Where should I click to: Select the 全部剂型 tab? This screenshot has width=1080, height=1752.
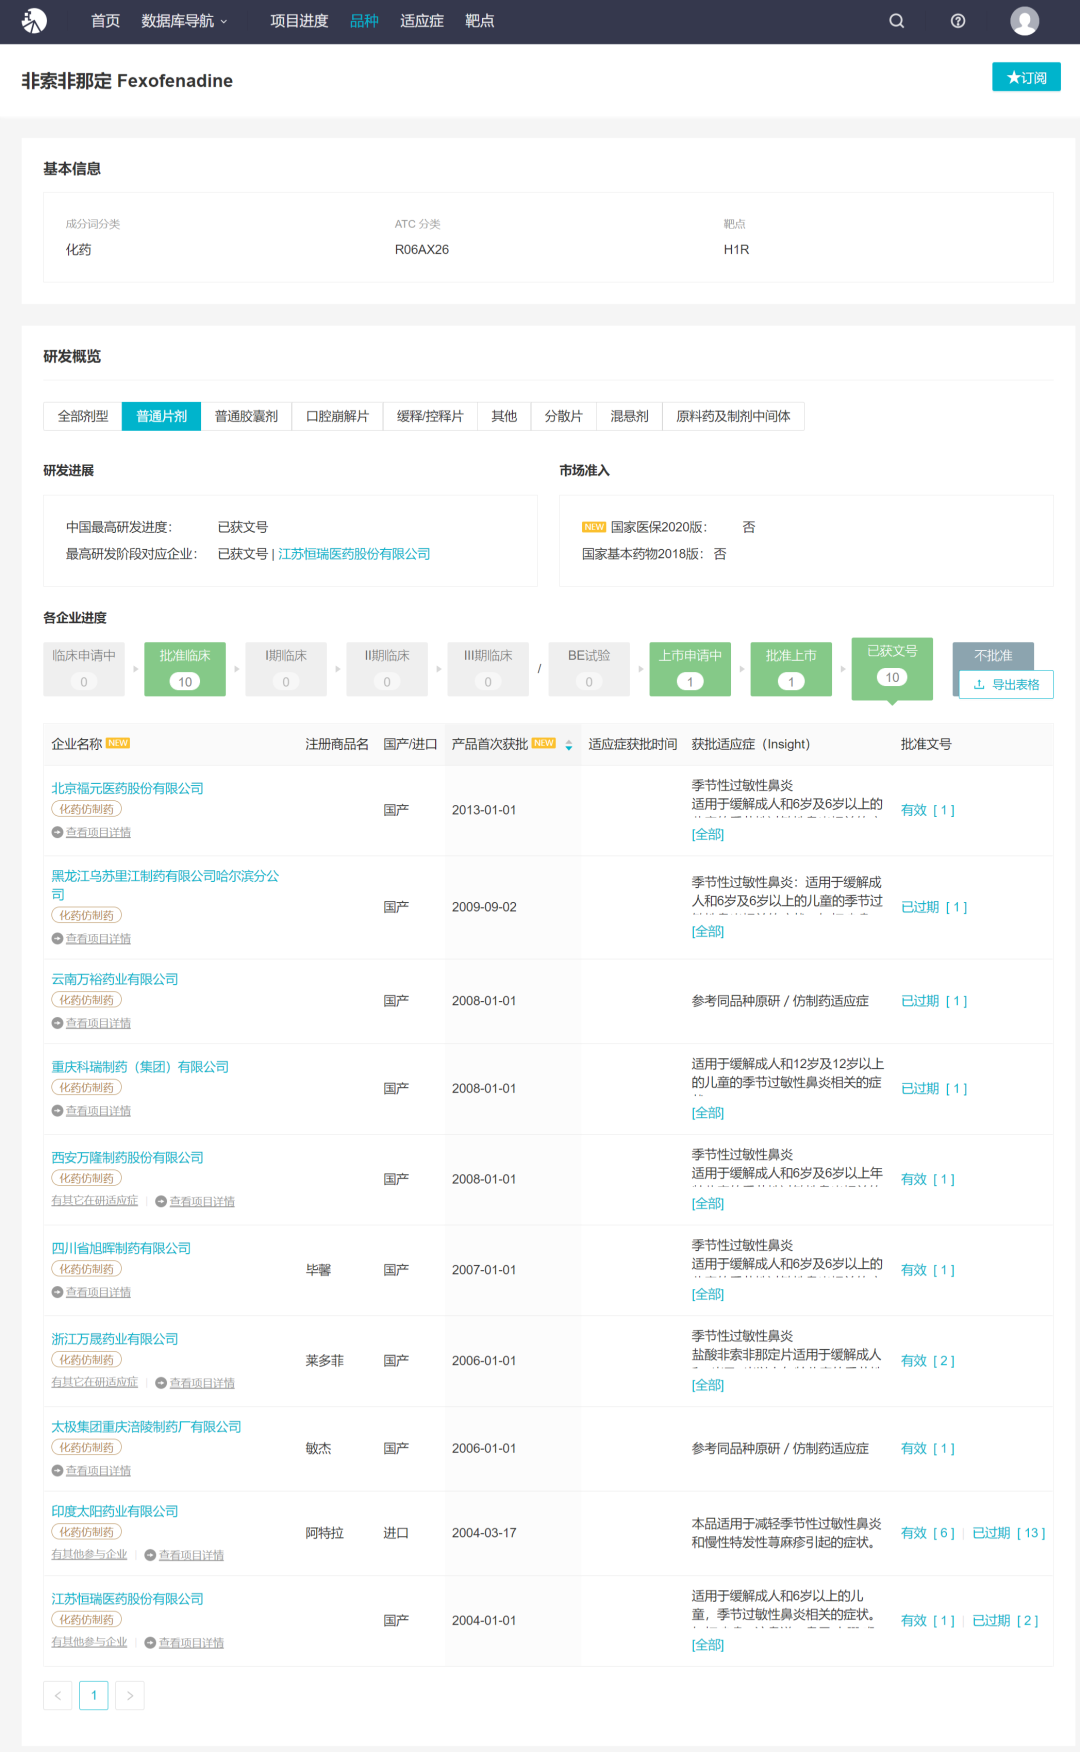coord(83,416)
